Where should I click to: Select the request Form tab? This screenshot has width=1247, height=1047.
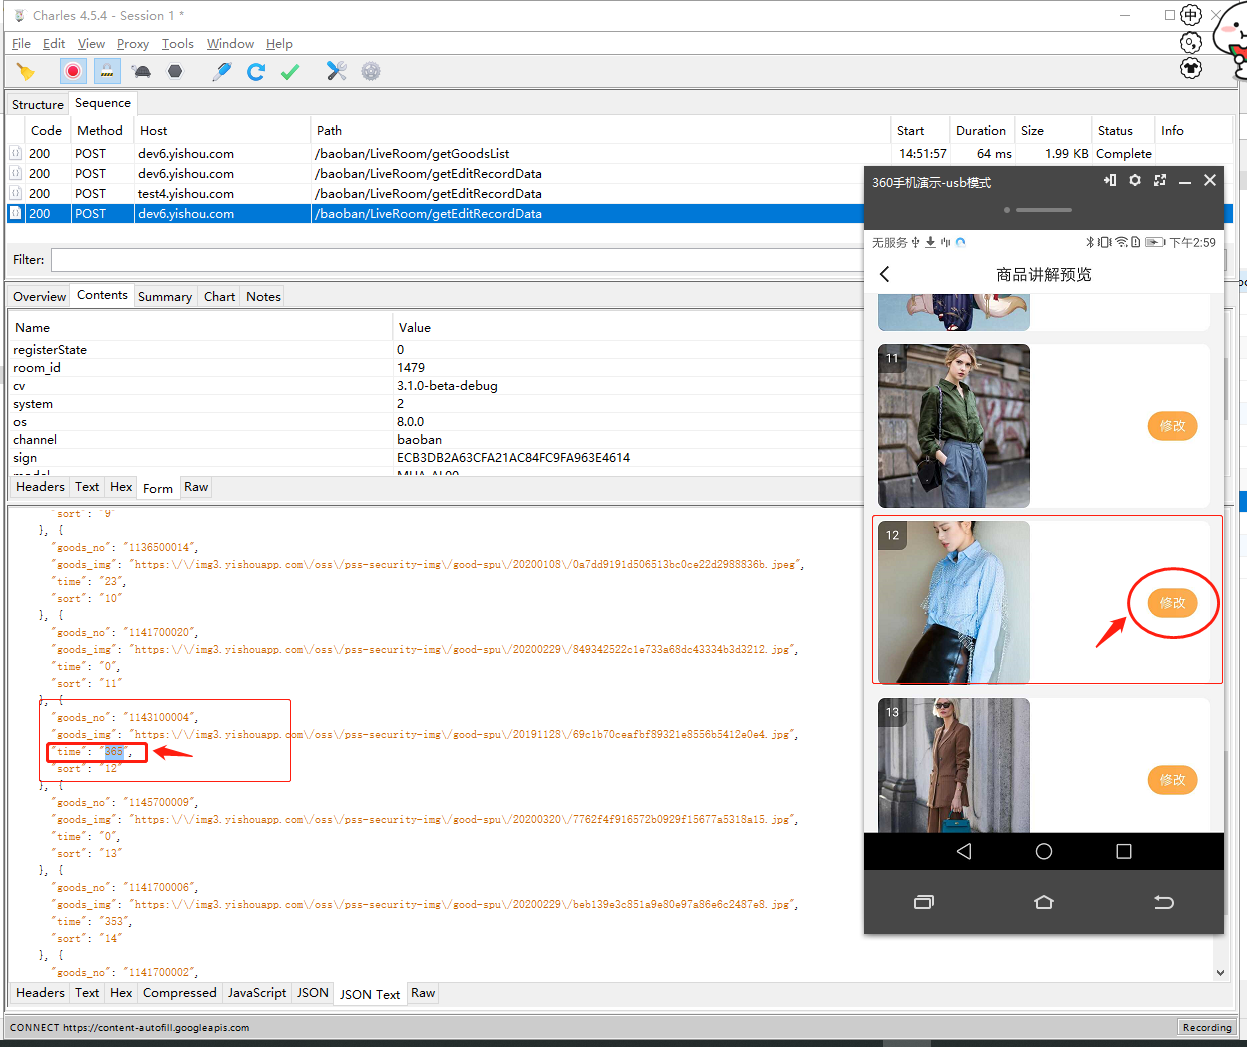click(x=158, y=488)
